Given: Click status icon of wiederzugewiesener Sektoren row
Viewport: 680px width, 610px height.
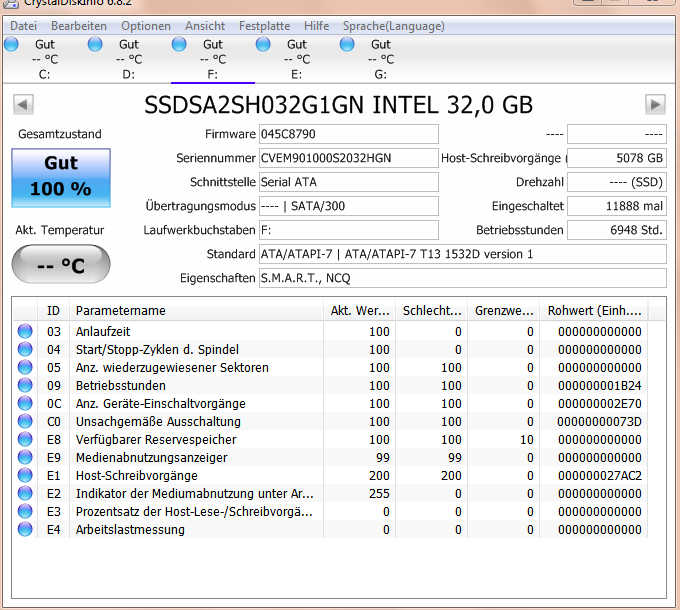Looking at the screenshot, I should pos(25,367).
